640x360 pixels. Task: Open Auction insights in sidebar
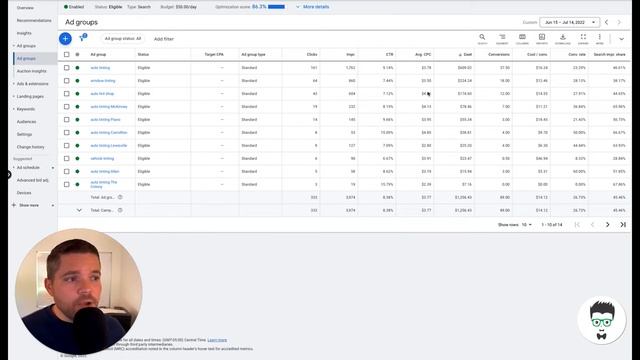pos(31,71)
